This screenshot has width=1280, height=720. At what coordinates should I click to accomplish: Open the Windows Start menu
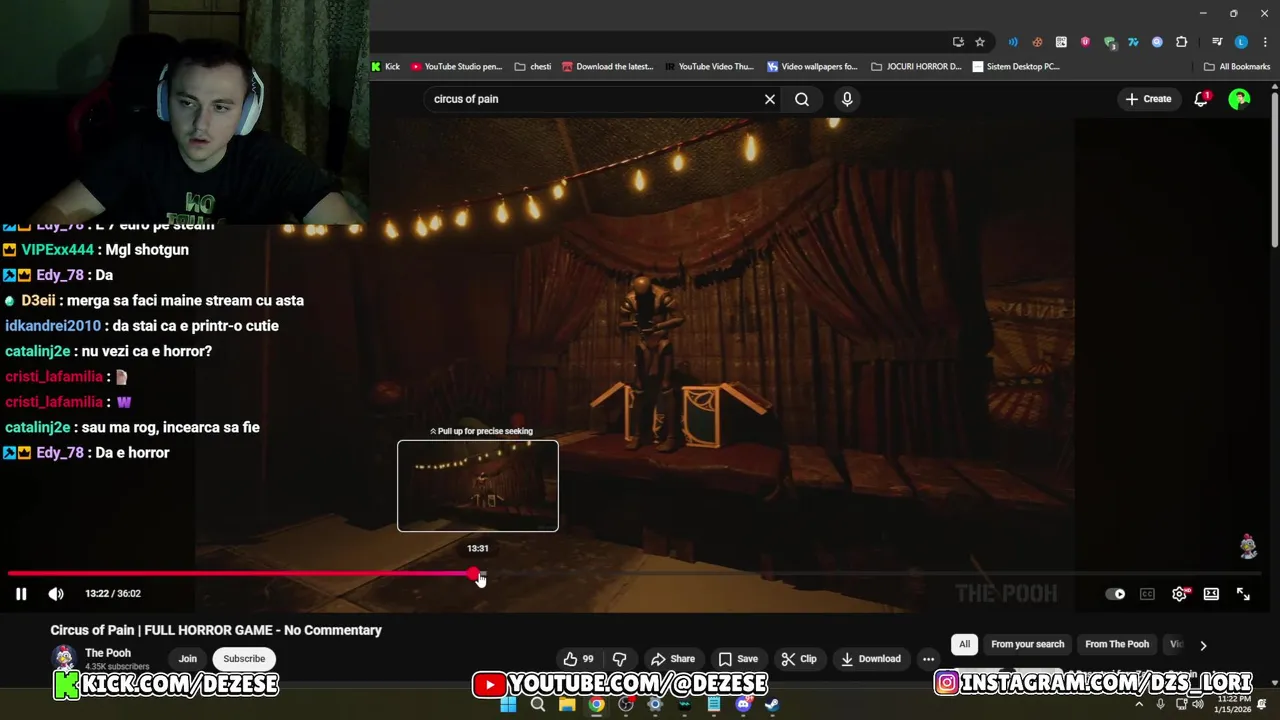click(x=508, y=705)
